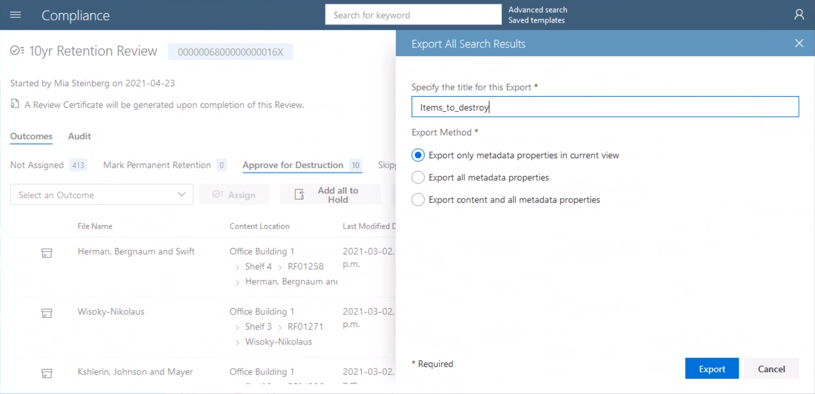
Task: Click Office Building 1 for Wisoky-Nikolaus row
Action: coord(262,312)
